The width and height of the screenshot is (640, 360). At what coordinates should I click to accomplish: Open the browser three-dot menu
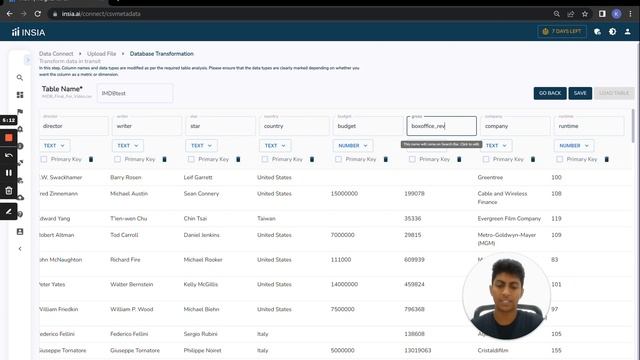point(631,14)
